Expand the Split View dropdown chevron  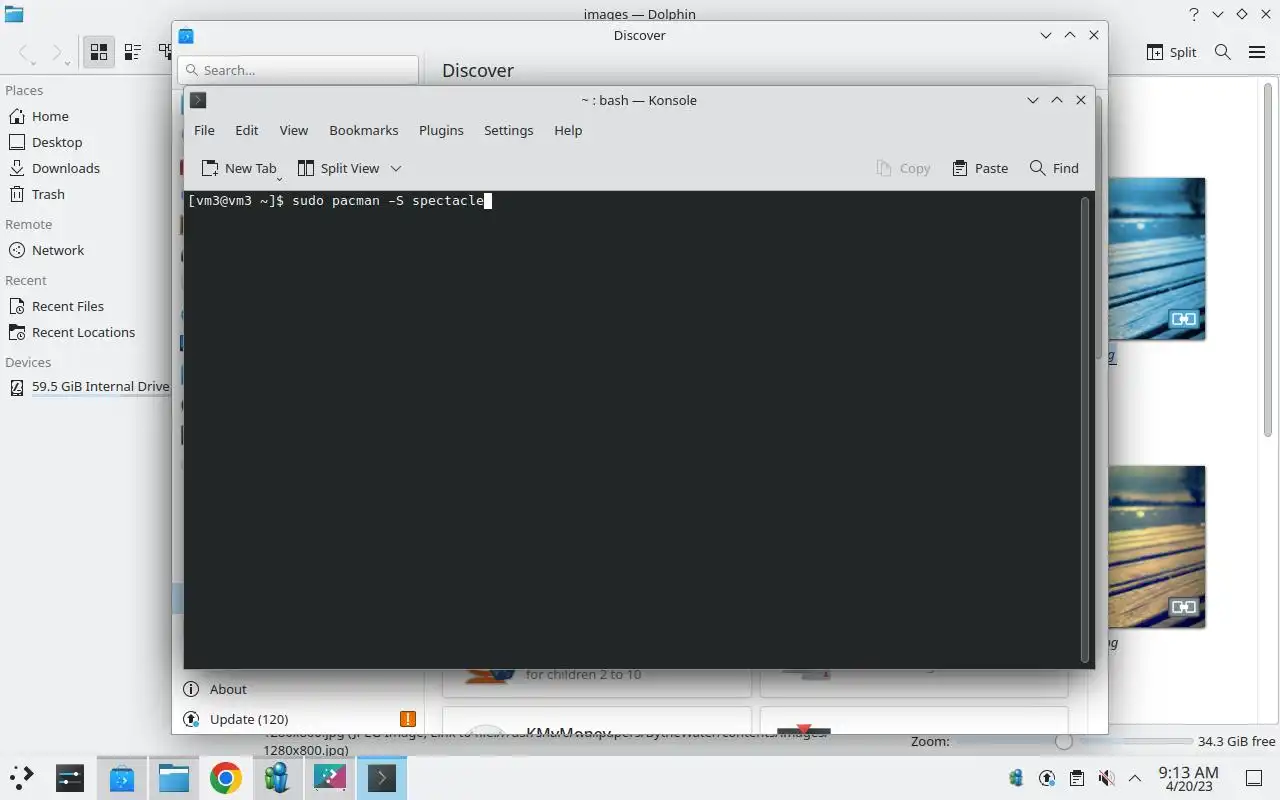pyautogui.click(x=396, y=168)
